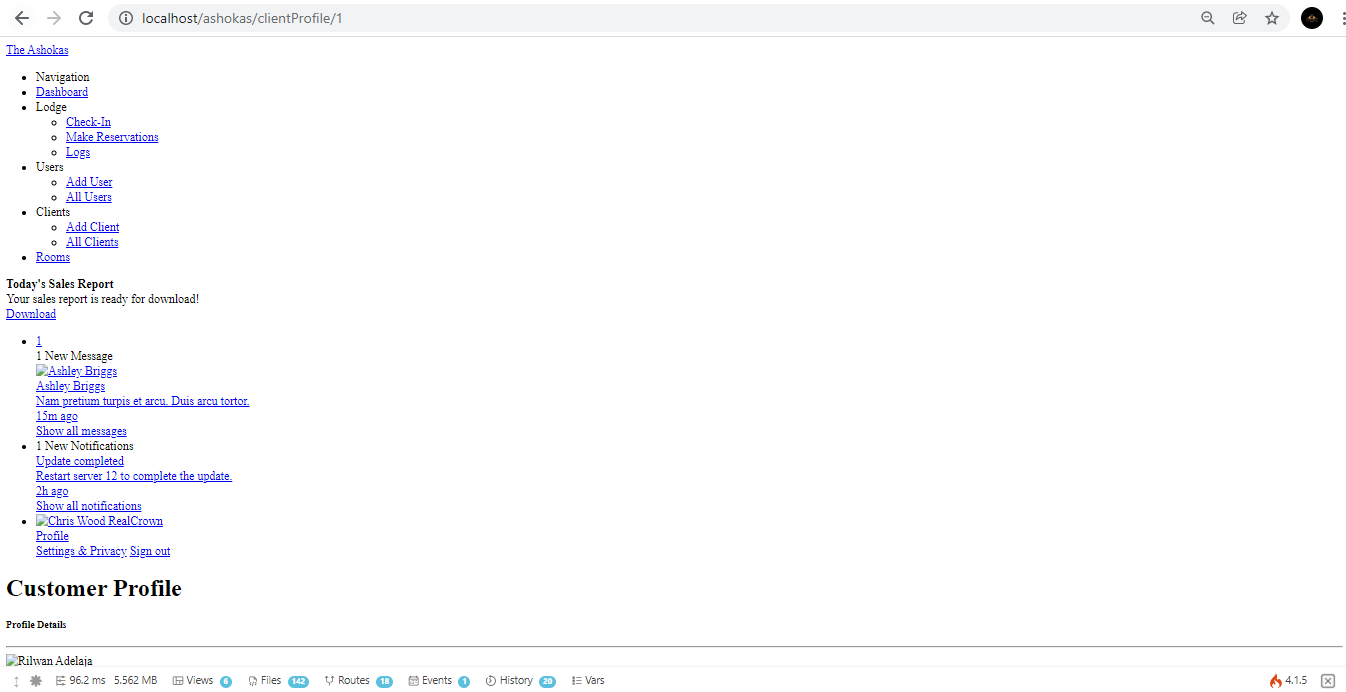Go forward using browser forward arrow

(54, 18)
